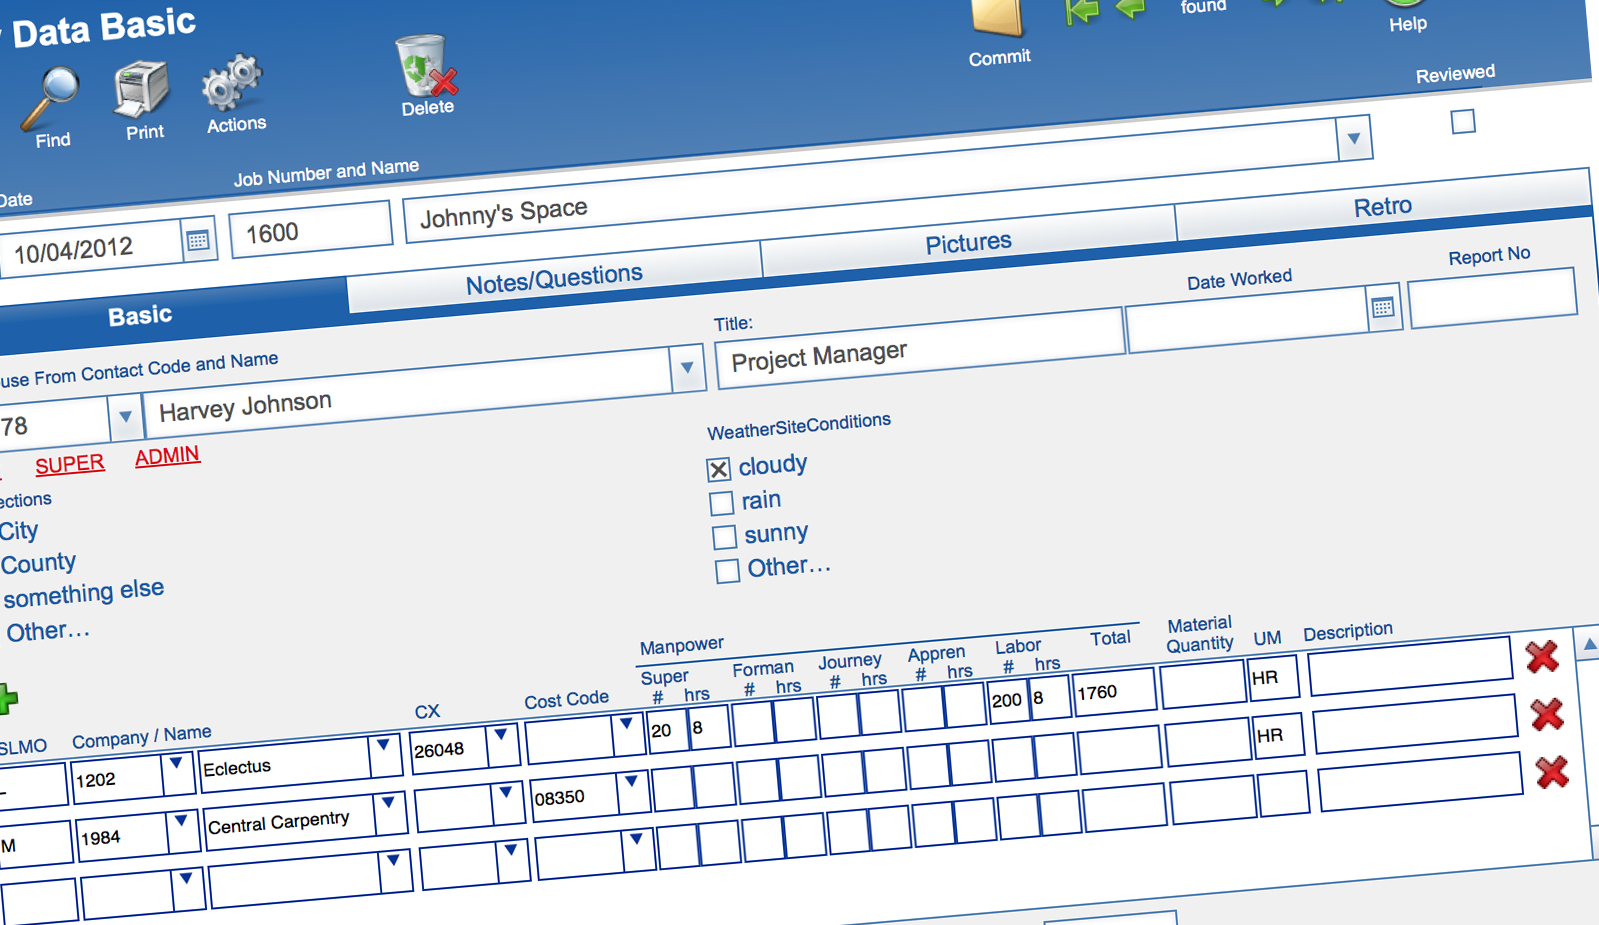Screen dimensions: 1599x925
Task: Click the Project Manager title field
Action: [920, 348]
